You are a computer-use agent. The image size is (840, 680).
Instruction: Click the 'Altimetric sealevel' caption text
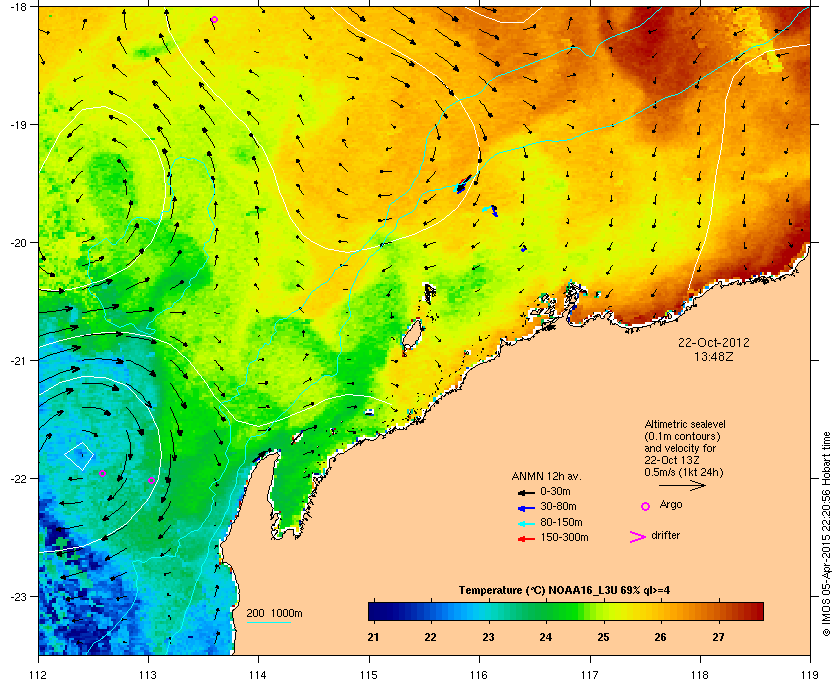[x=685, y=424]
